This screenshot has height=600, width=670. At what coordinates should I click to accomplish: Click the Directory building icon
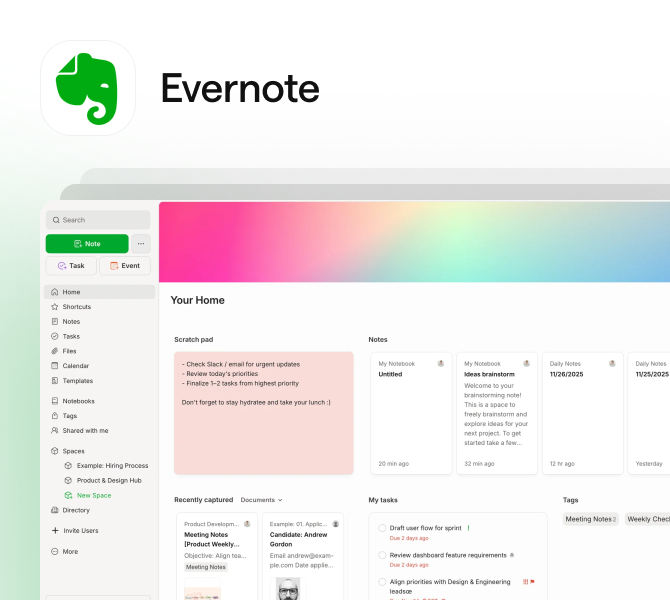(55, 510)
